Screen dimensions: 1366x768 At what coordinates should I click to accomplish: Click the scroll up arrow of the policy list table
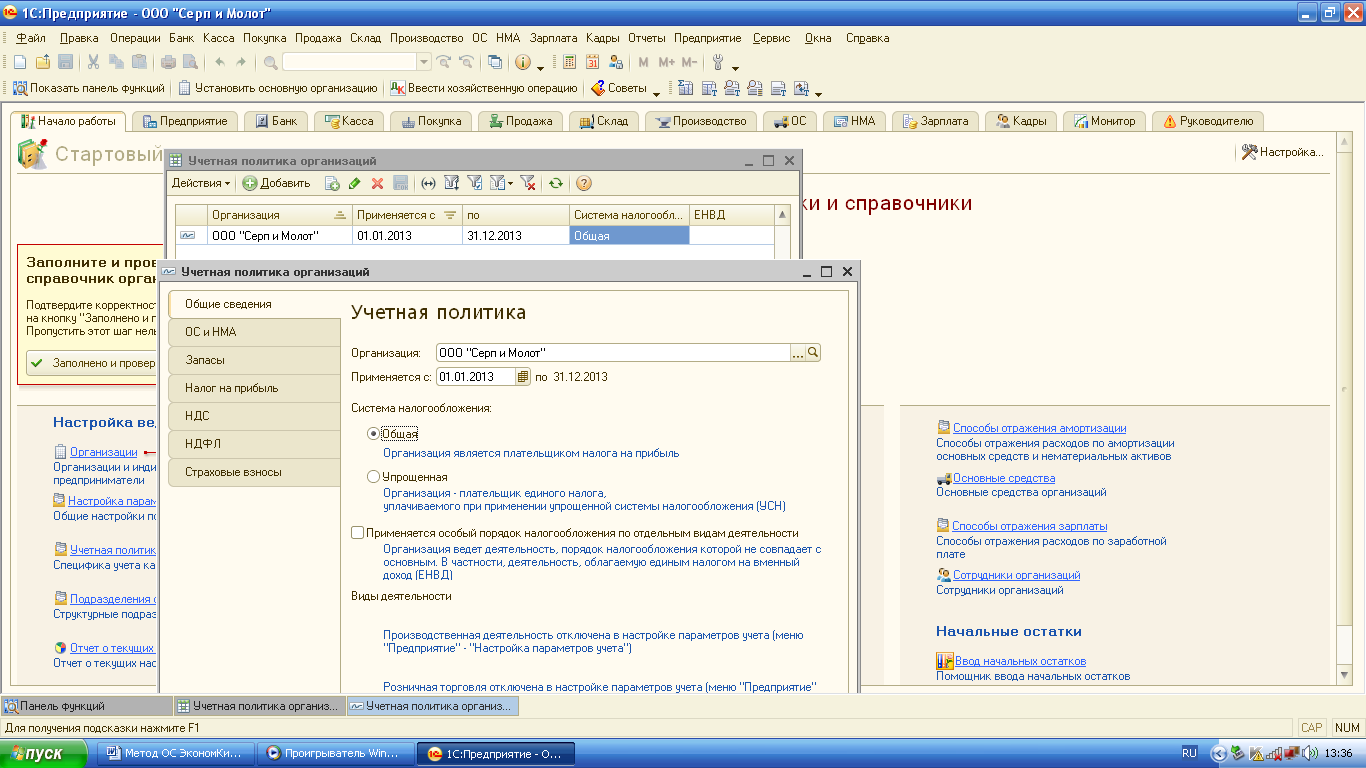[783, 215]
